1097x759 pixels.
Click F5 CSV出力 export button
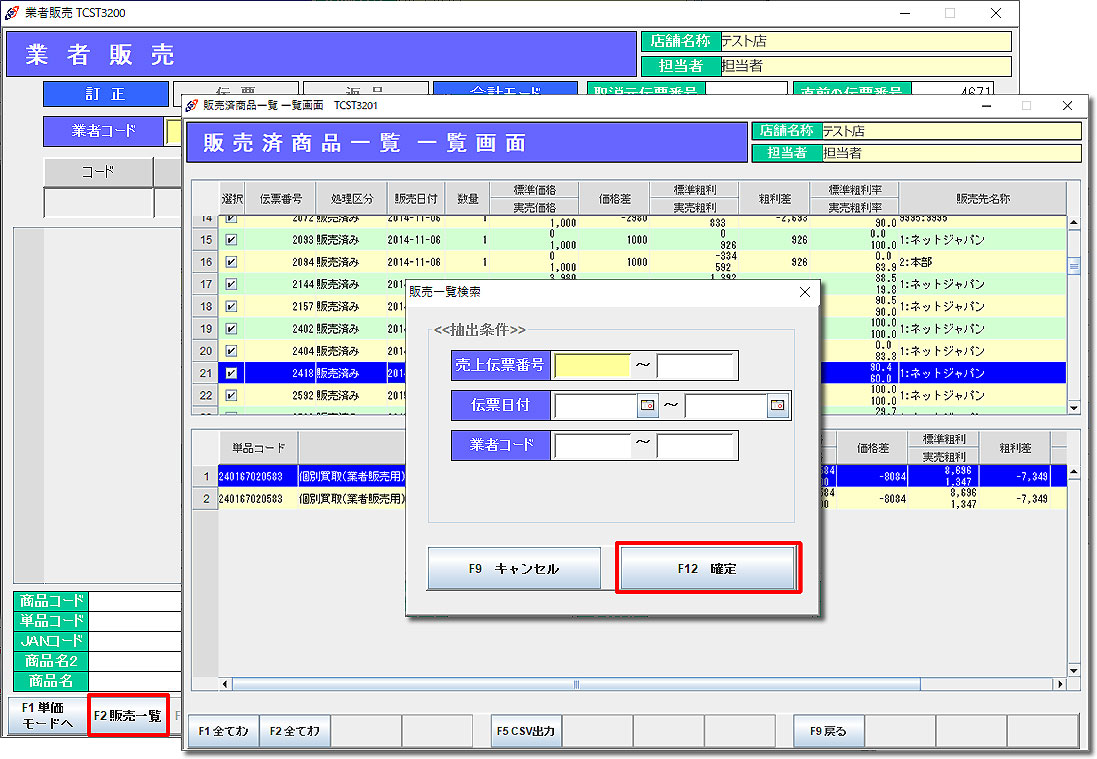point(526,731)
